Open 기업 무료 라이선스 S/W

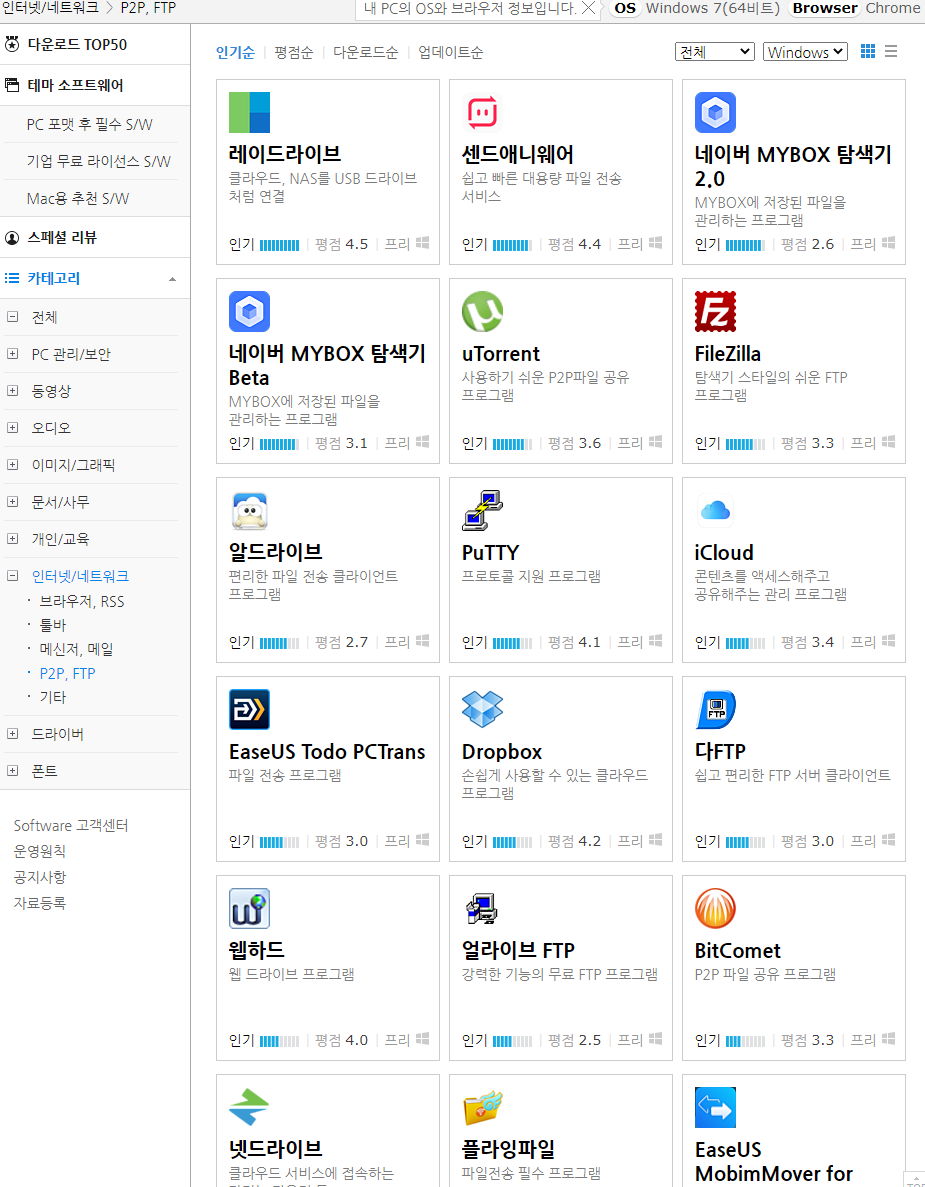pos(98,161)
